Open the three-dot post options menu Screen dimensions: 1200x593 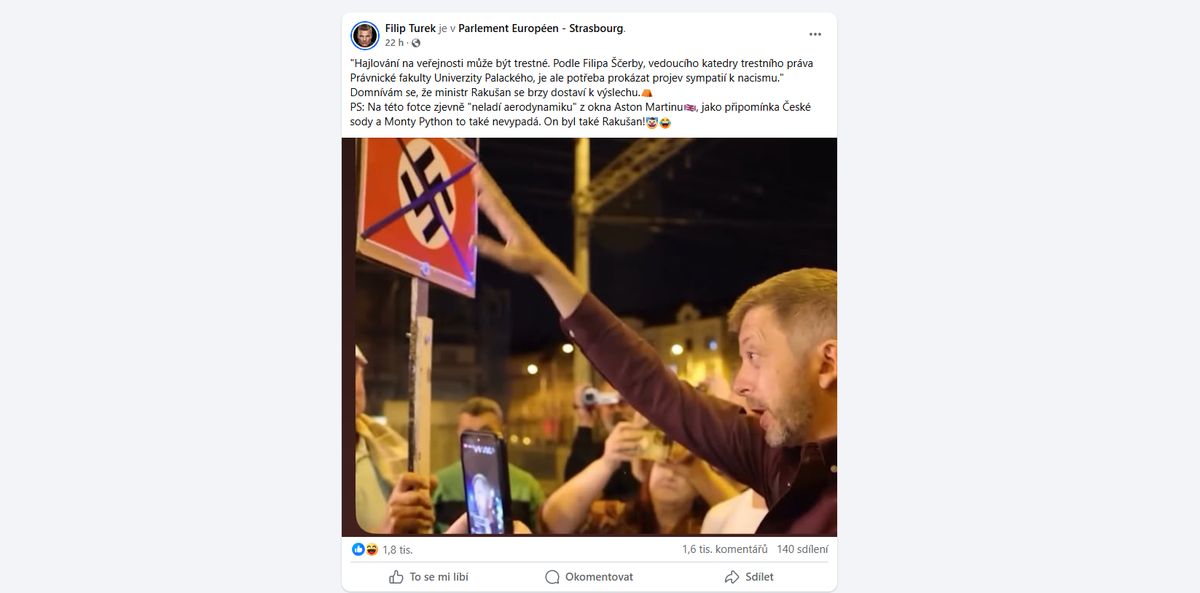click(x=815, y=34)
